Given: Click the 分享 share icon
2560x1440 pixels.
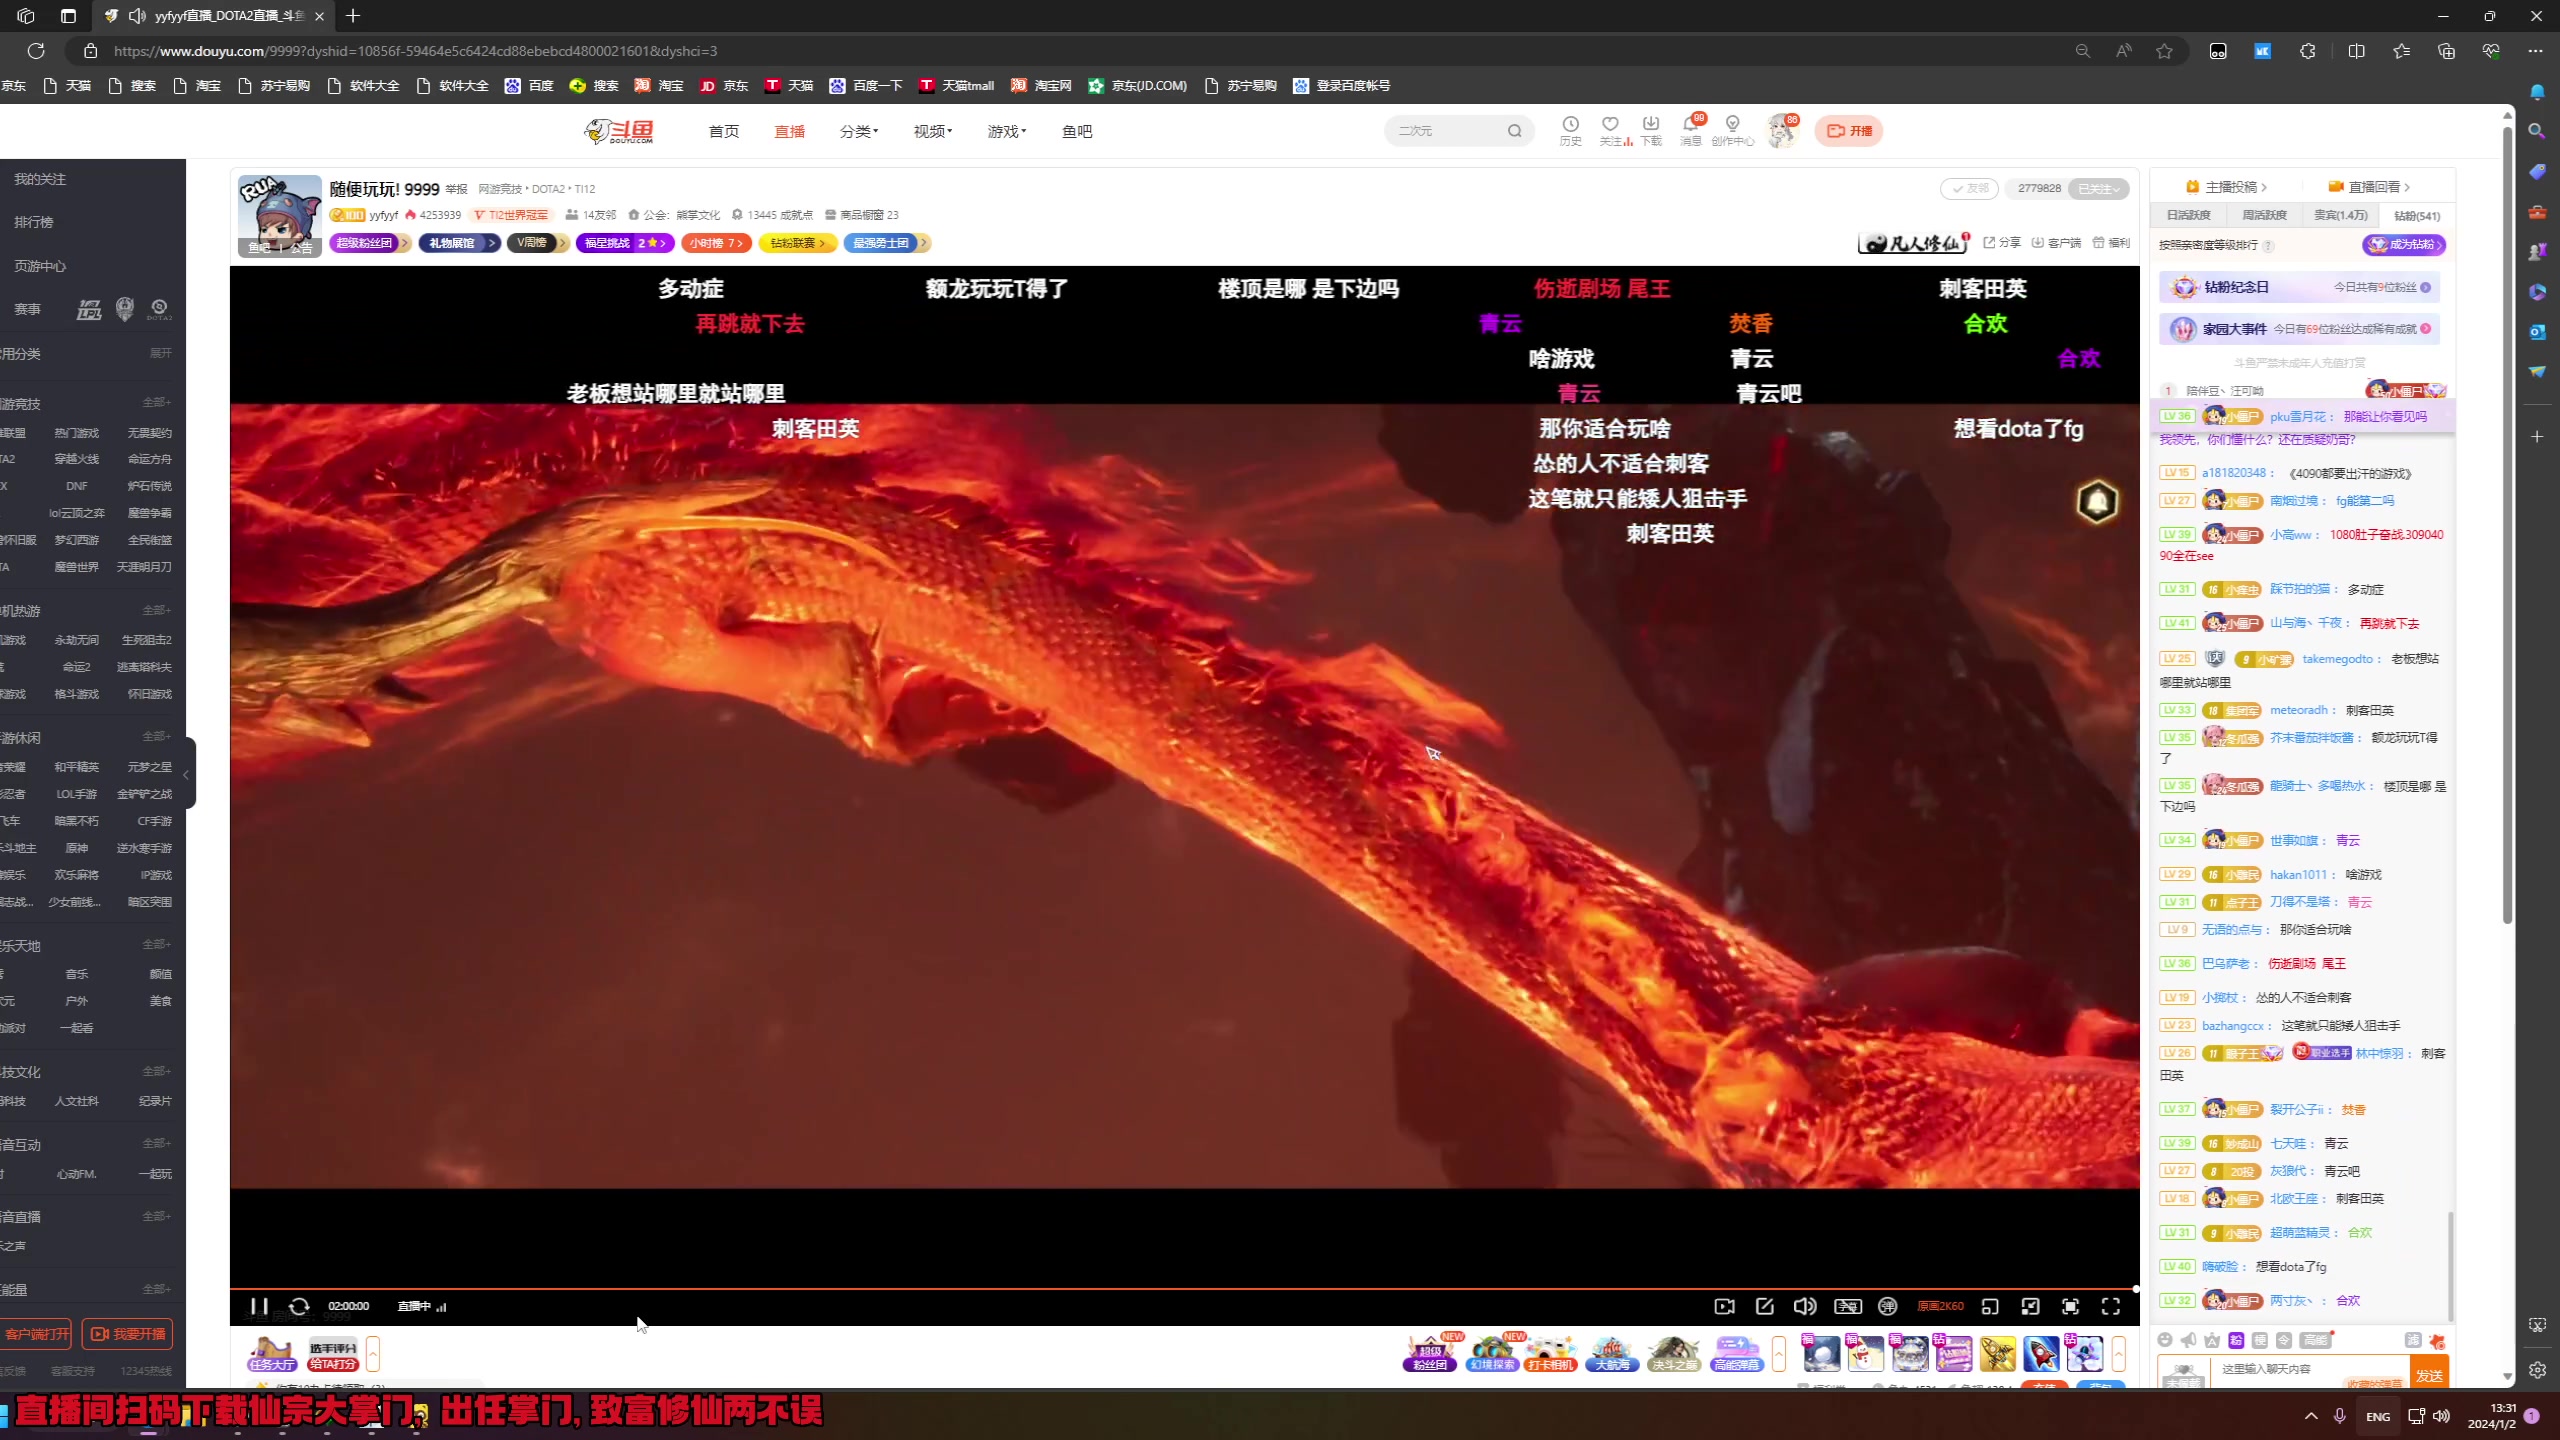Looking at the screenshot, I should click(2003, 243).
